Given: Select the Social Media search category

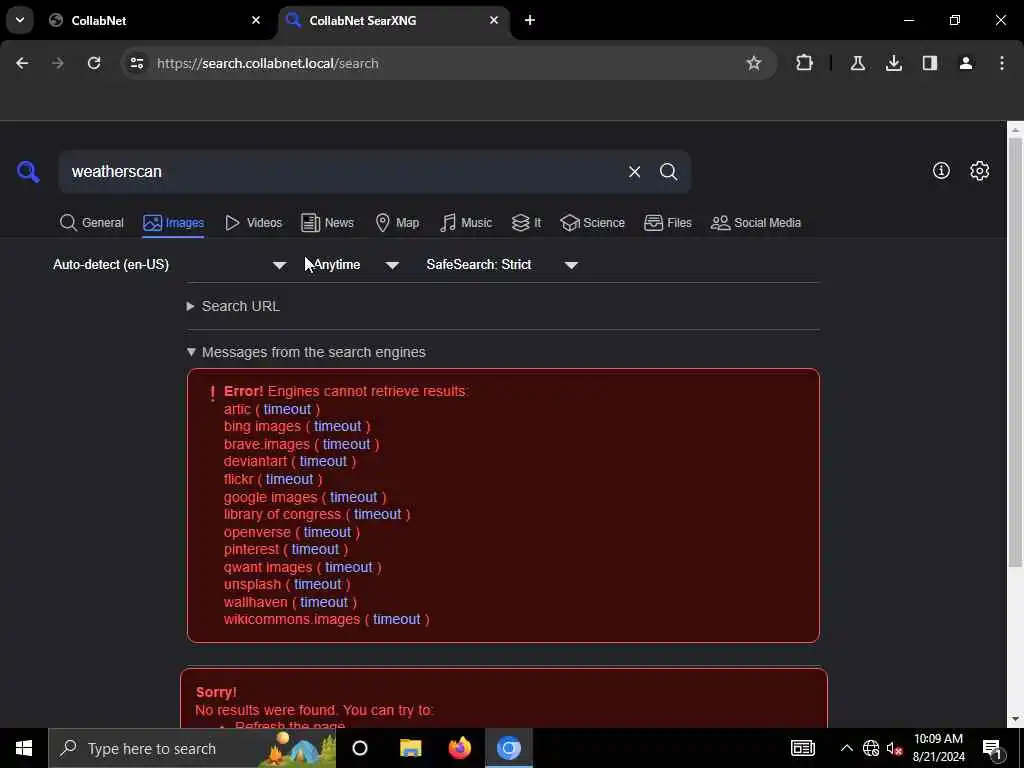Looking at the screenshot, I should point(756,223).
